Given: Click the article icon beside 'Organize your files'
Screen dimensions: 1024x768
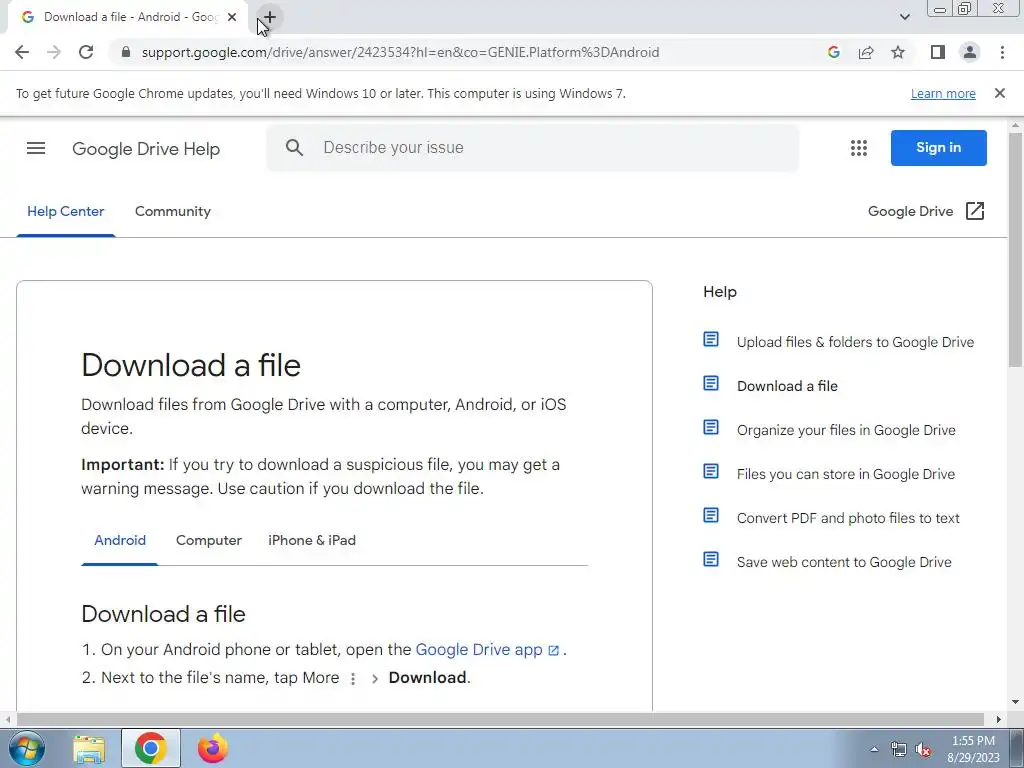Looking at the screenshot, I should (x=711, y=428).
